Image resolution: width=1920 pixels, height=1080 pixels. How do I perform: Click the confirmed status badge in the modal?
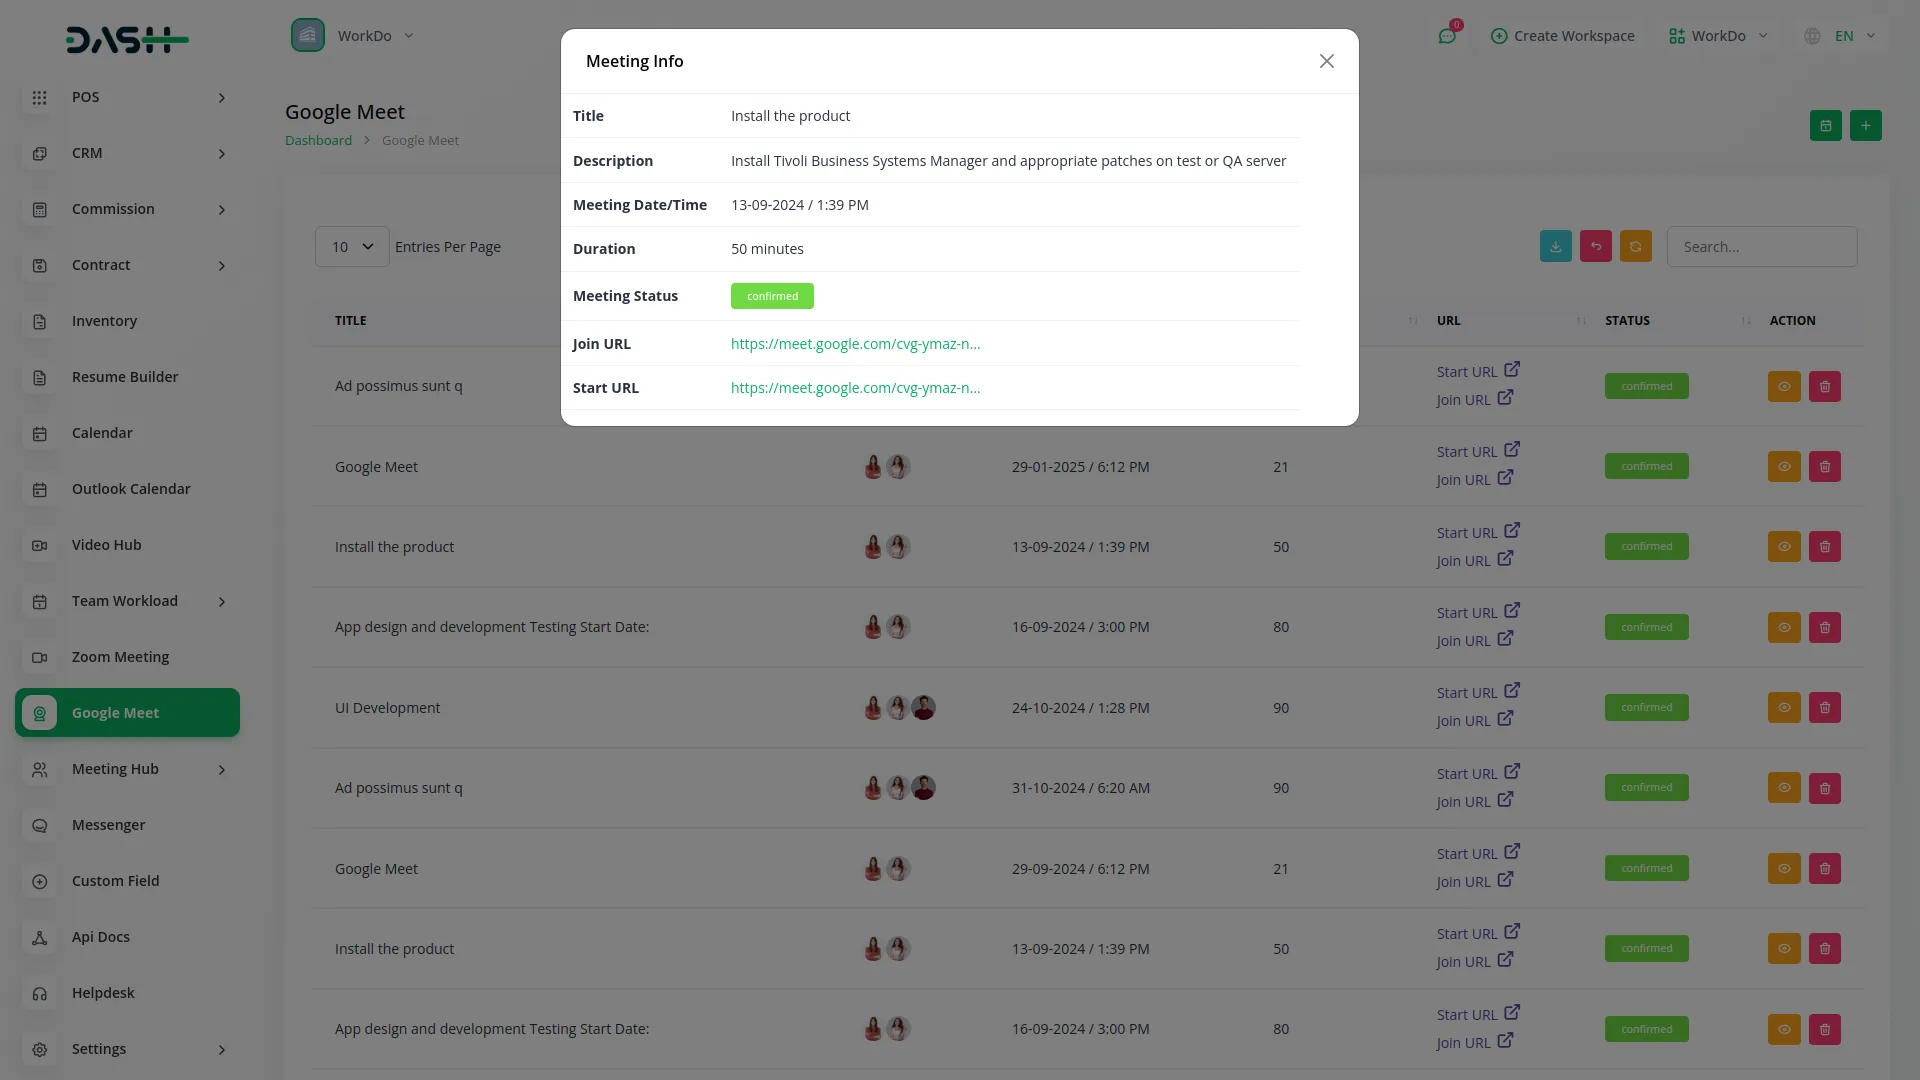pos(772,296)
